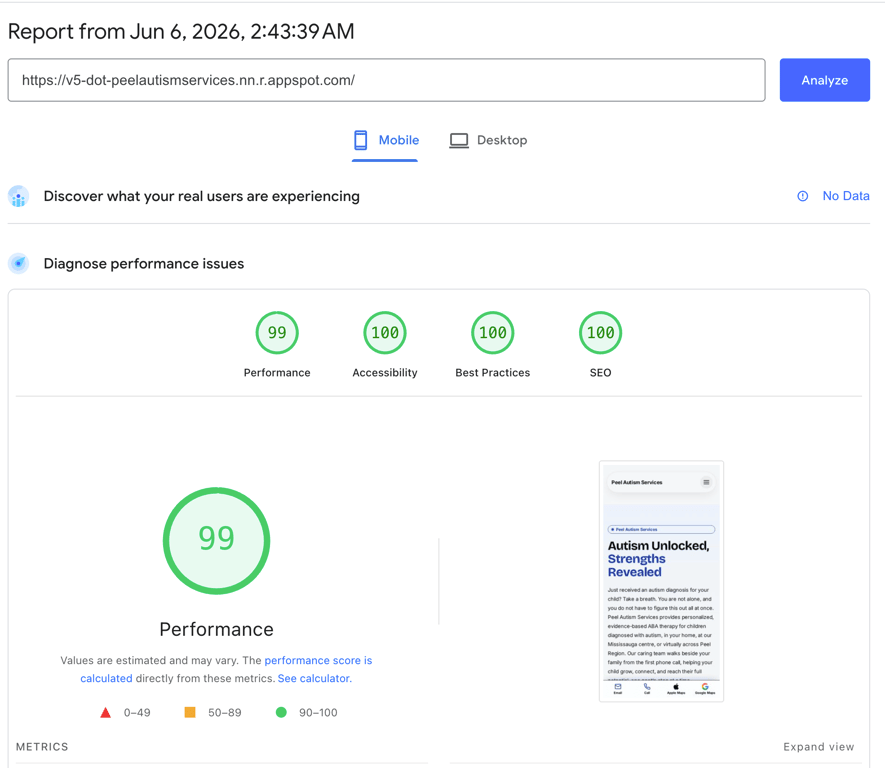The image size is (885, 768).
Task: Click the Email icon in site screenshot
Action: [618, 688]
